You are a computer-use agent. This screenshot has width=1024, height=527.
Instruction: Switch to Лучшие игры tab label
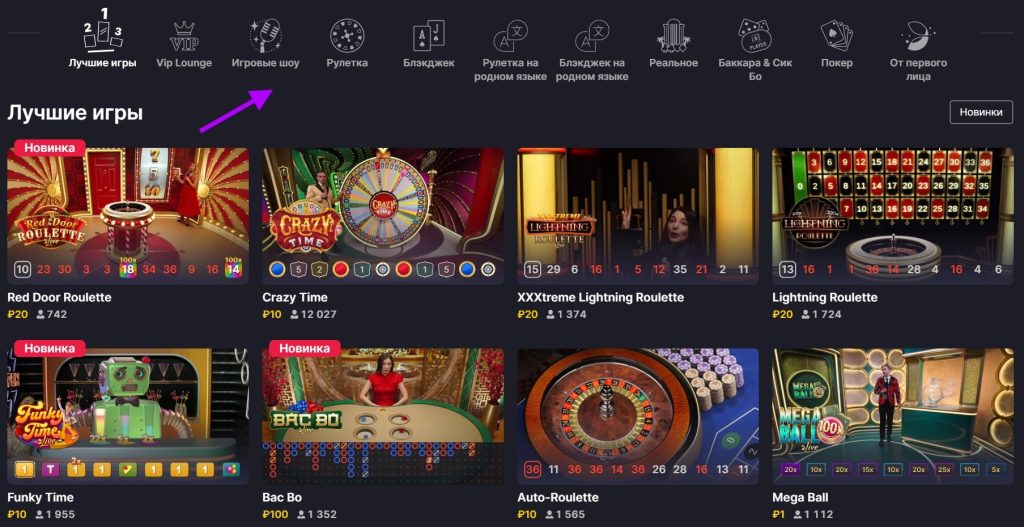pyautogui.click(x=103, y=63)
